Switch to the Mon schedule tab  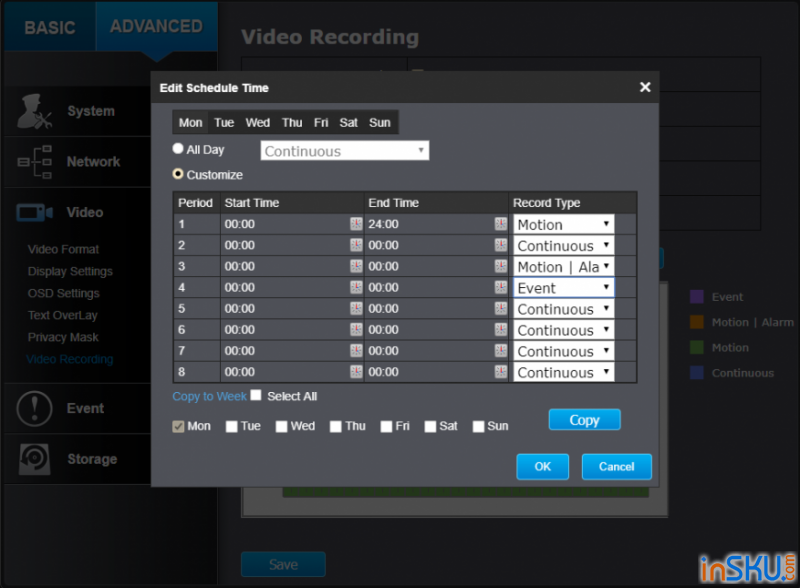pos(190,122)
